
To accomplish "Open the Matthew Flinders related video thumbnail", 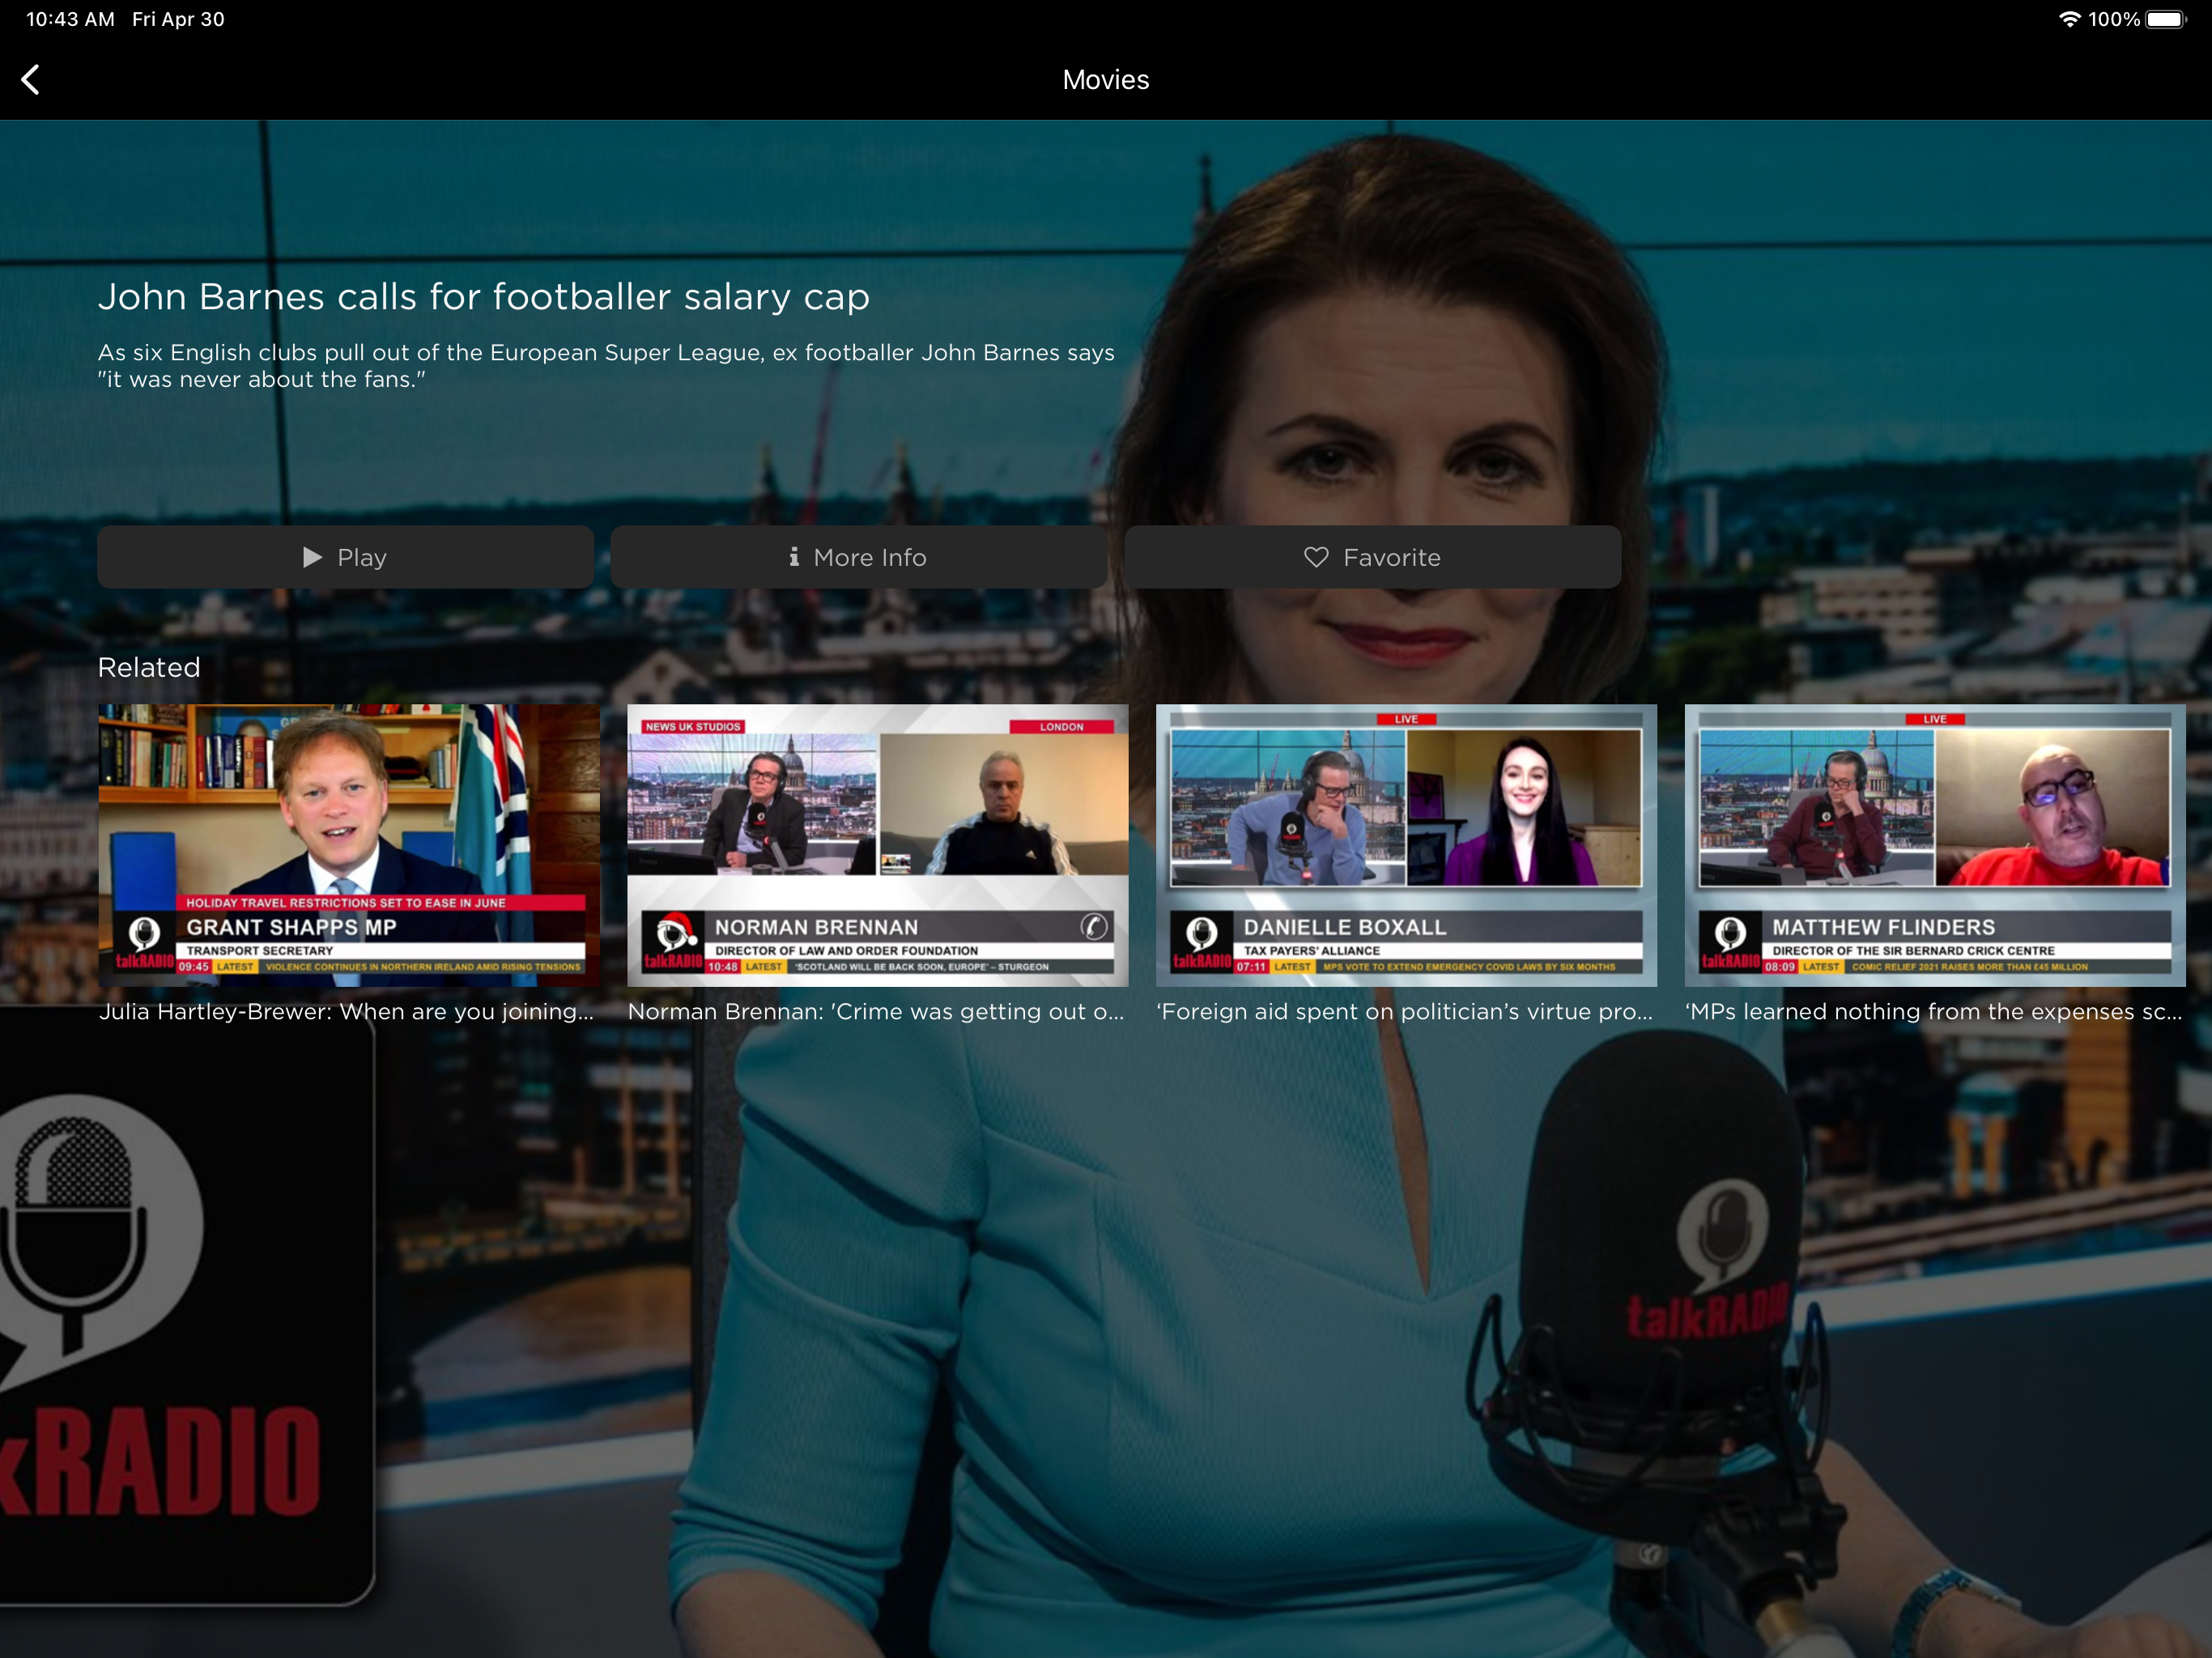I will click(x=1934, y=845).
